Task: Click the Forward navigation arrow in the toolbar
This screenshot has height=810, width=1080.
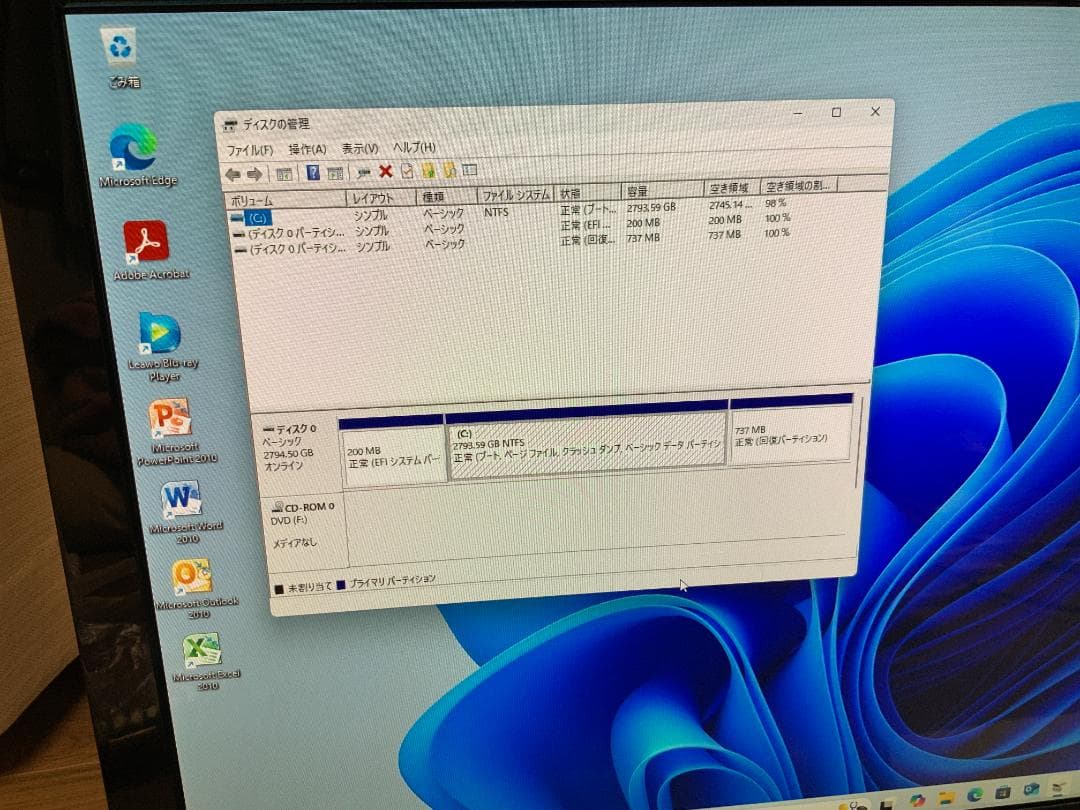Action: click(253, 172)
